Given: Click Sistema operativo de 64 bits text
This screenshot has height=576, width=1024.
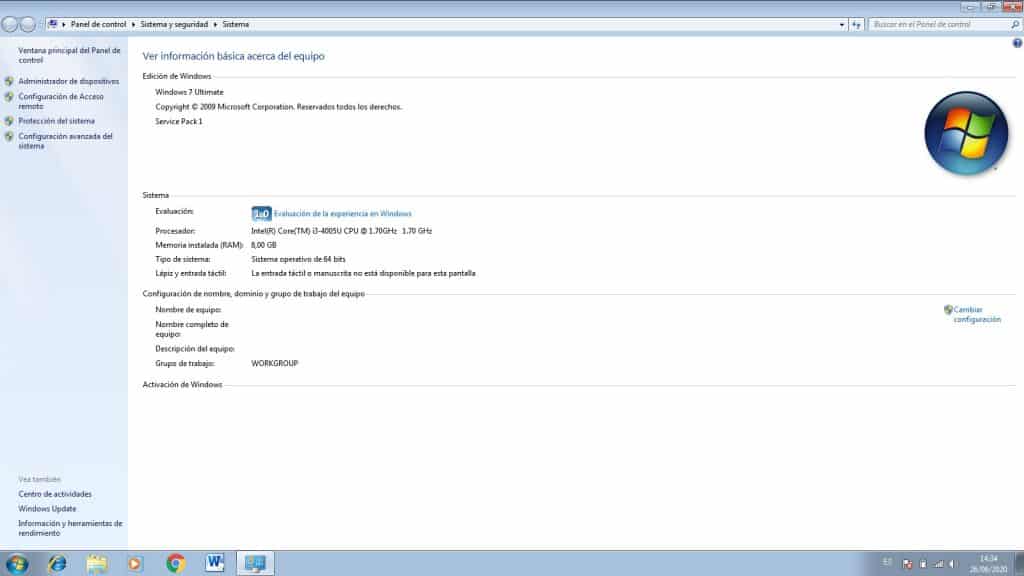Looking at the screenshot, I should (x=298, y=259).
